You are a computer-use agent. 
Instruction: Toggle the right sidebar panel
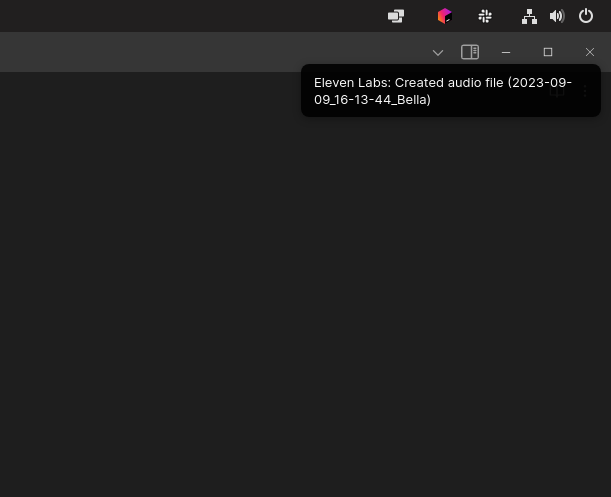point(470,52)
